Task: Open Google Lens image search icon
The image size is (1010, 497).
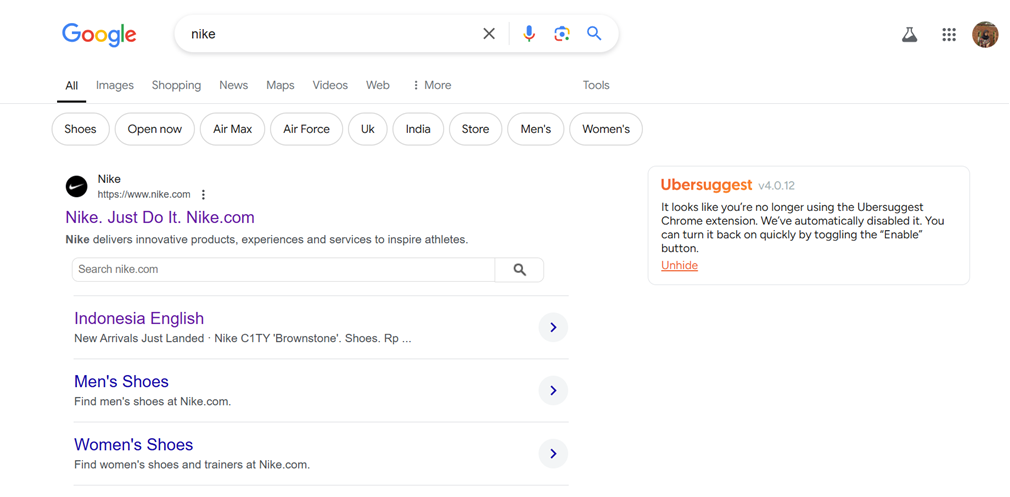Action: point(562,33)
